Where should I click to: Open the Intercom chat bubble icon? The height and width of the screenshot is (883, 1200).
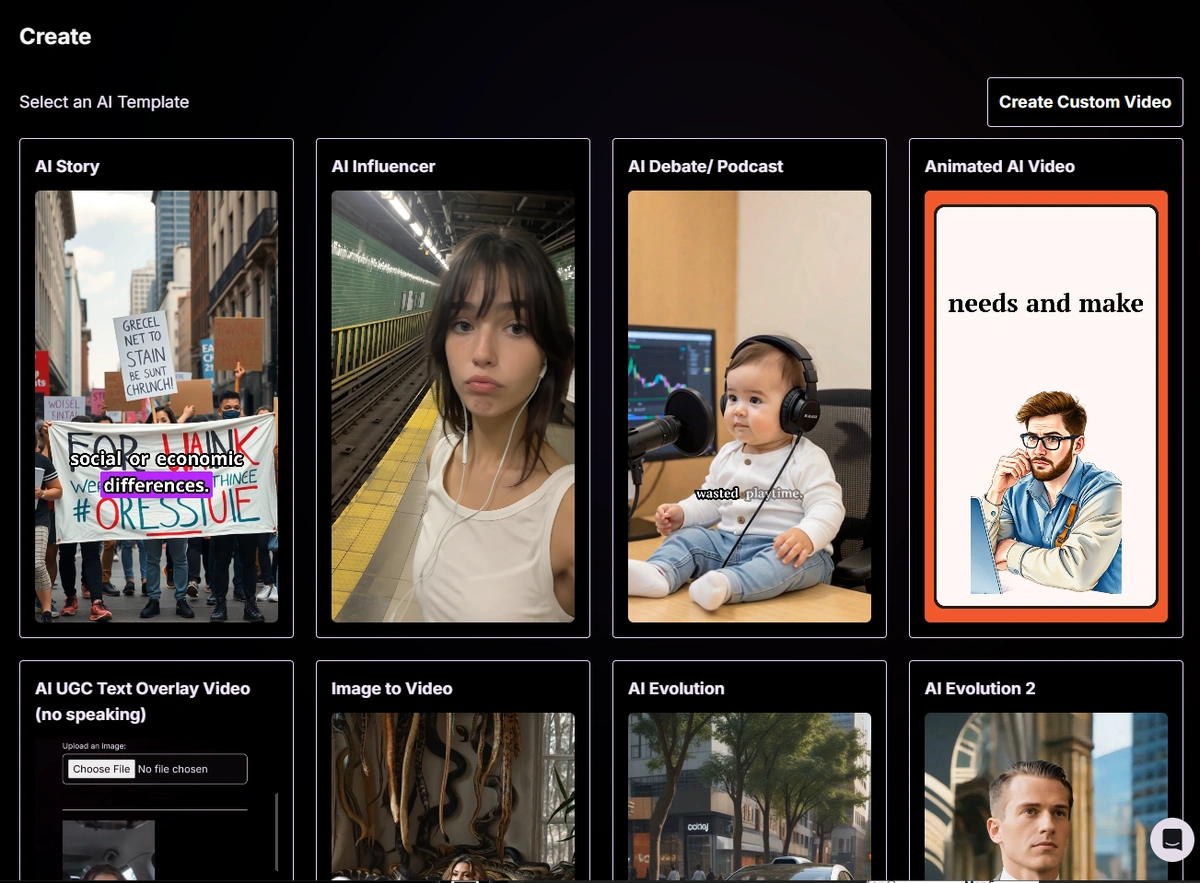tap(1170, 839)
